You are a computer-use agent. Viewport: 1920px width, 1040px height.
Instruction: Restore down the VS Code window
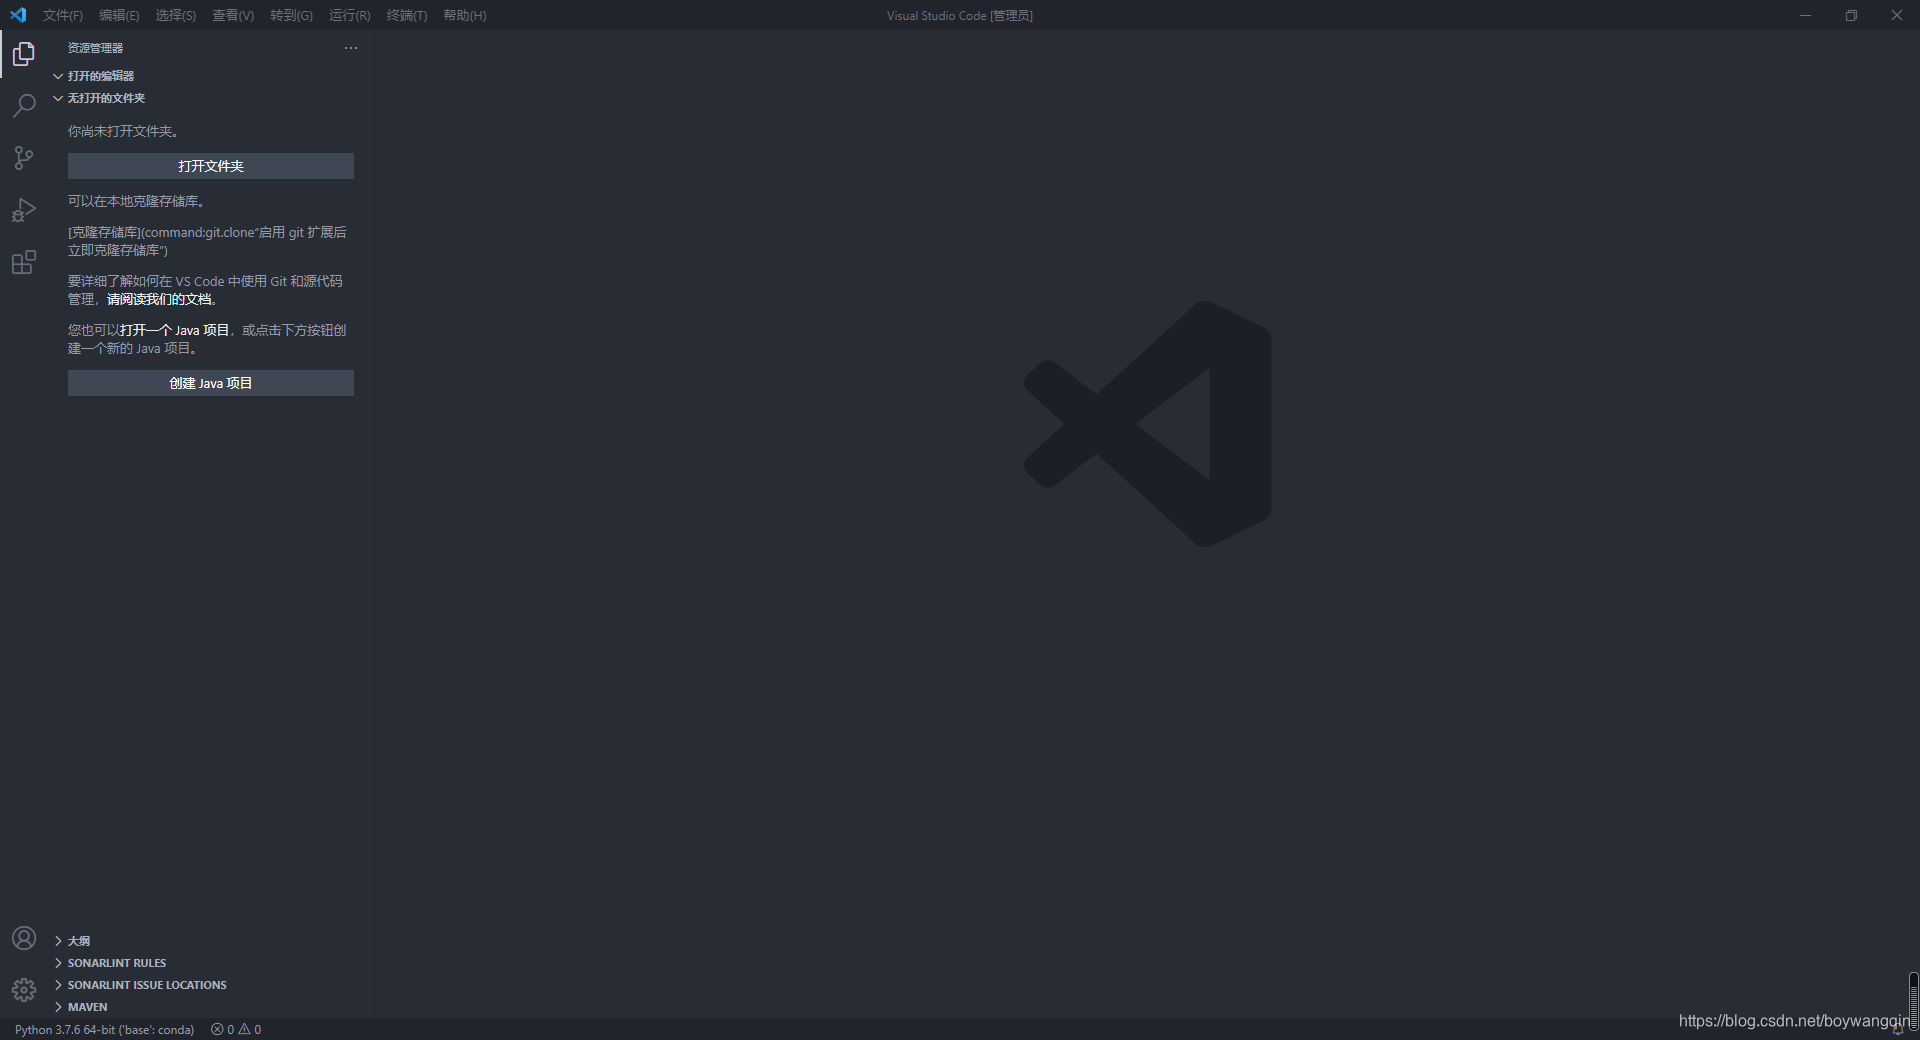click(1851, 15)
